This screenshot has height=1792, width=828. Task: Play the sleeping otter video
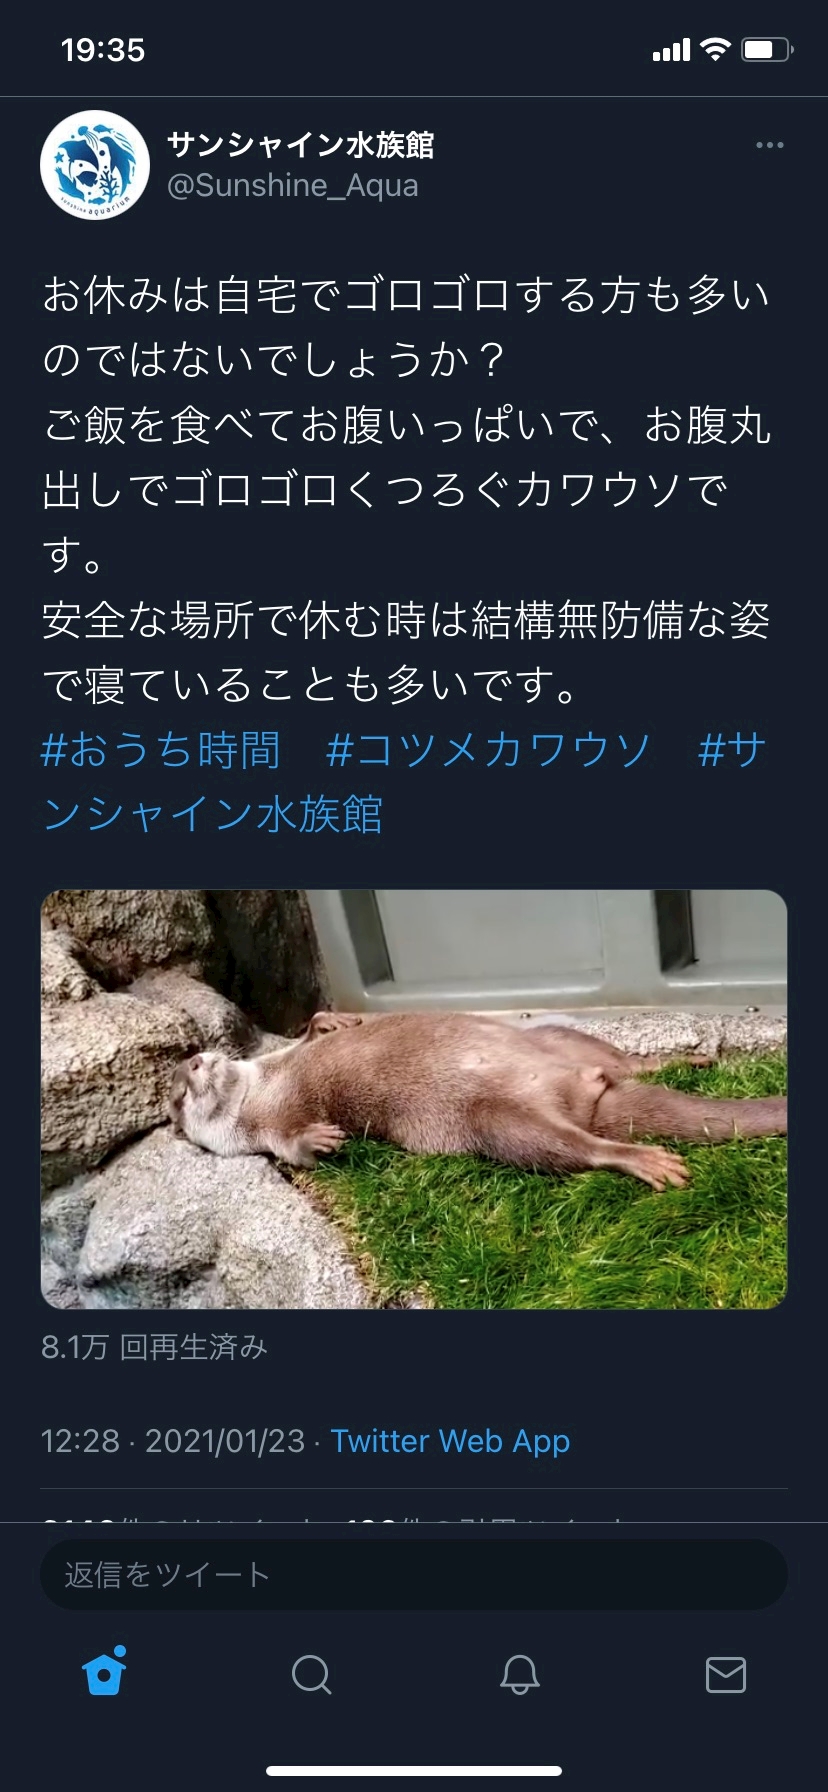pos(414,1099)
